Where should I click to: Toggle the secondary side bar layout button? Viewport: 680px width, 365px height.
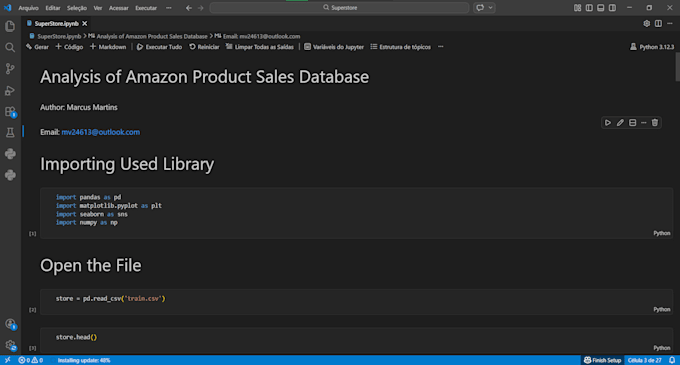pyautogui.click(x=612, y=8)
